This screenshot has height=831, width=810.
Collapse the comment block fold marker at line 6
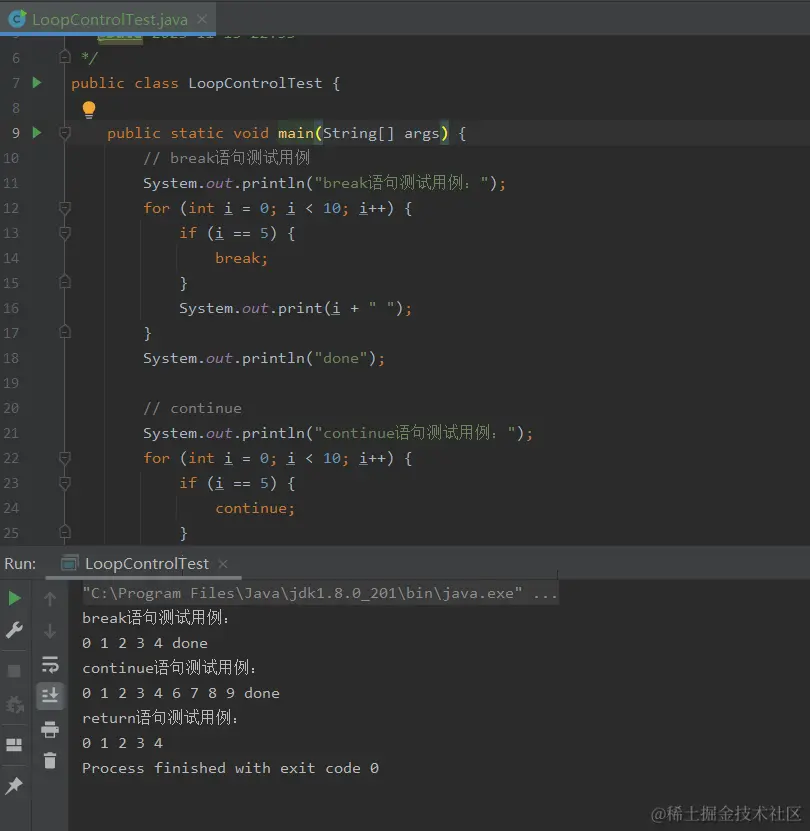[x=65, y=57]
